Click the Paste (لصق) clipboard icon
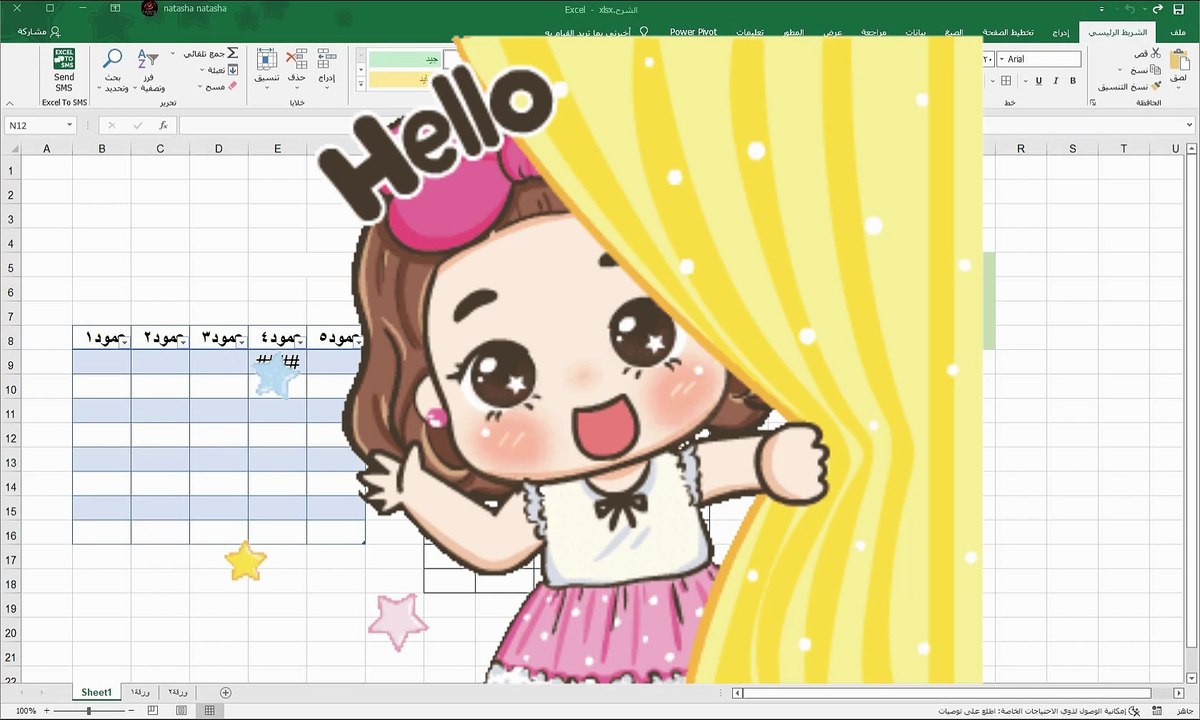 click(x=1178, y=58)
